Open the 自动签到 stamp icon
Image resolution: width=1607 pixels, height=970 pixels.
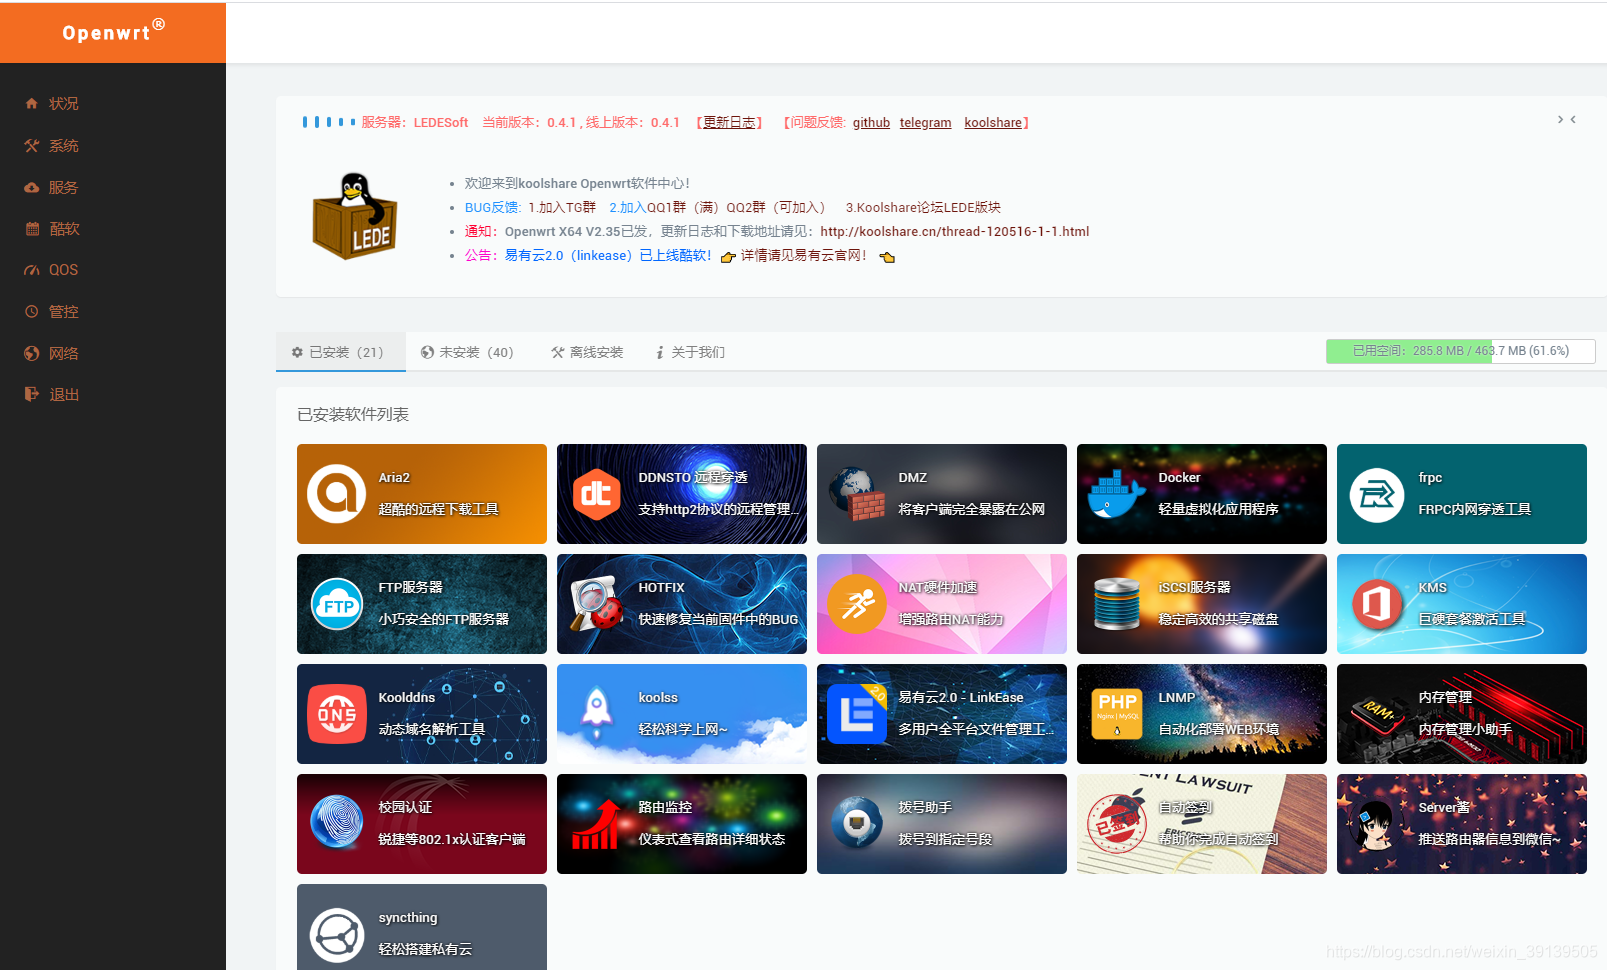pos(1116,822)
